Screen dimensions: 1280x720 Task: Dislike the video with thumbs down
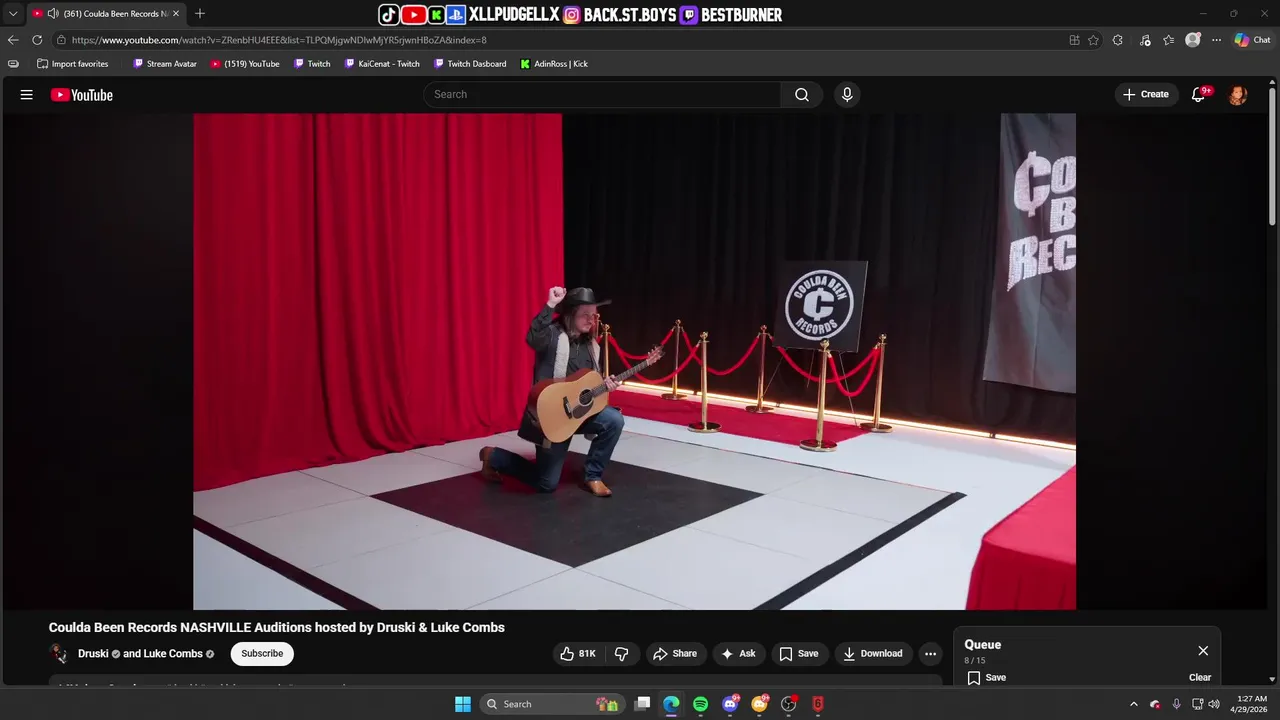tap(621, 654)
